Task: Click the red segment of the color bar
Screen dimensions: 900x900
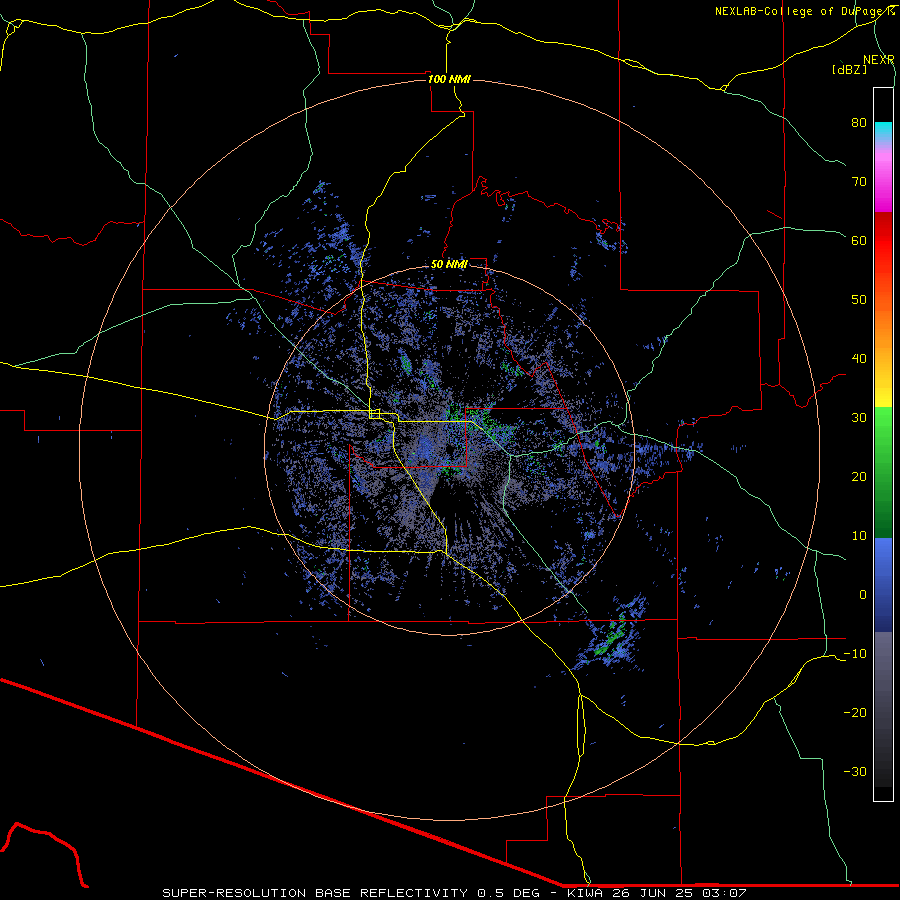Action: pos(883,241)
